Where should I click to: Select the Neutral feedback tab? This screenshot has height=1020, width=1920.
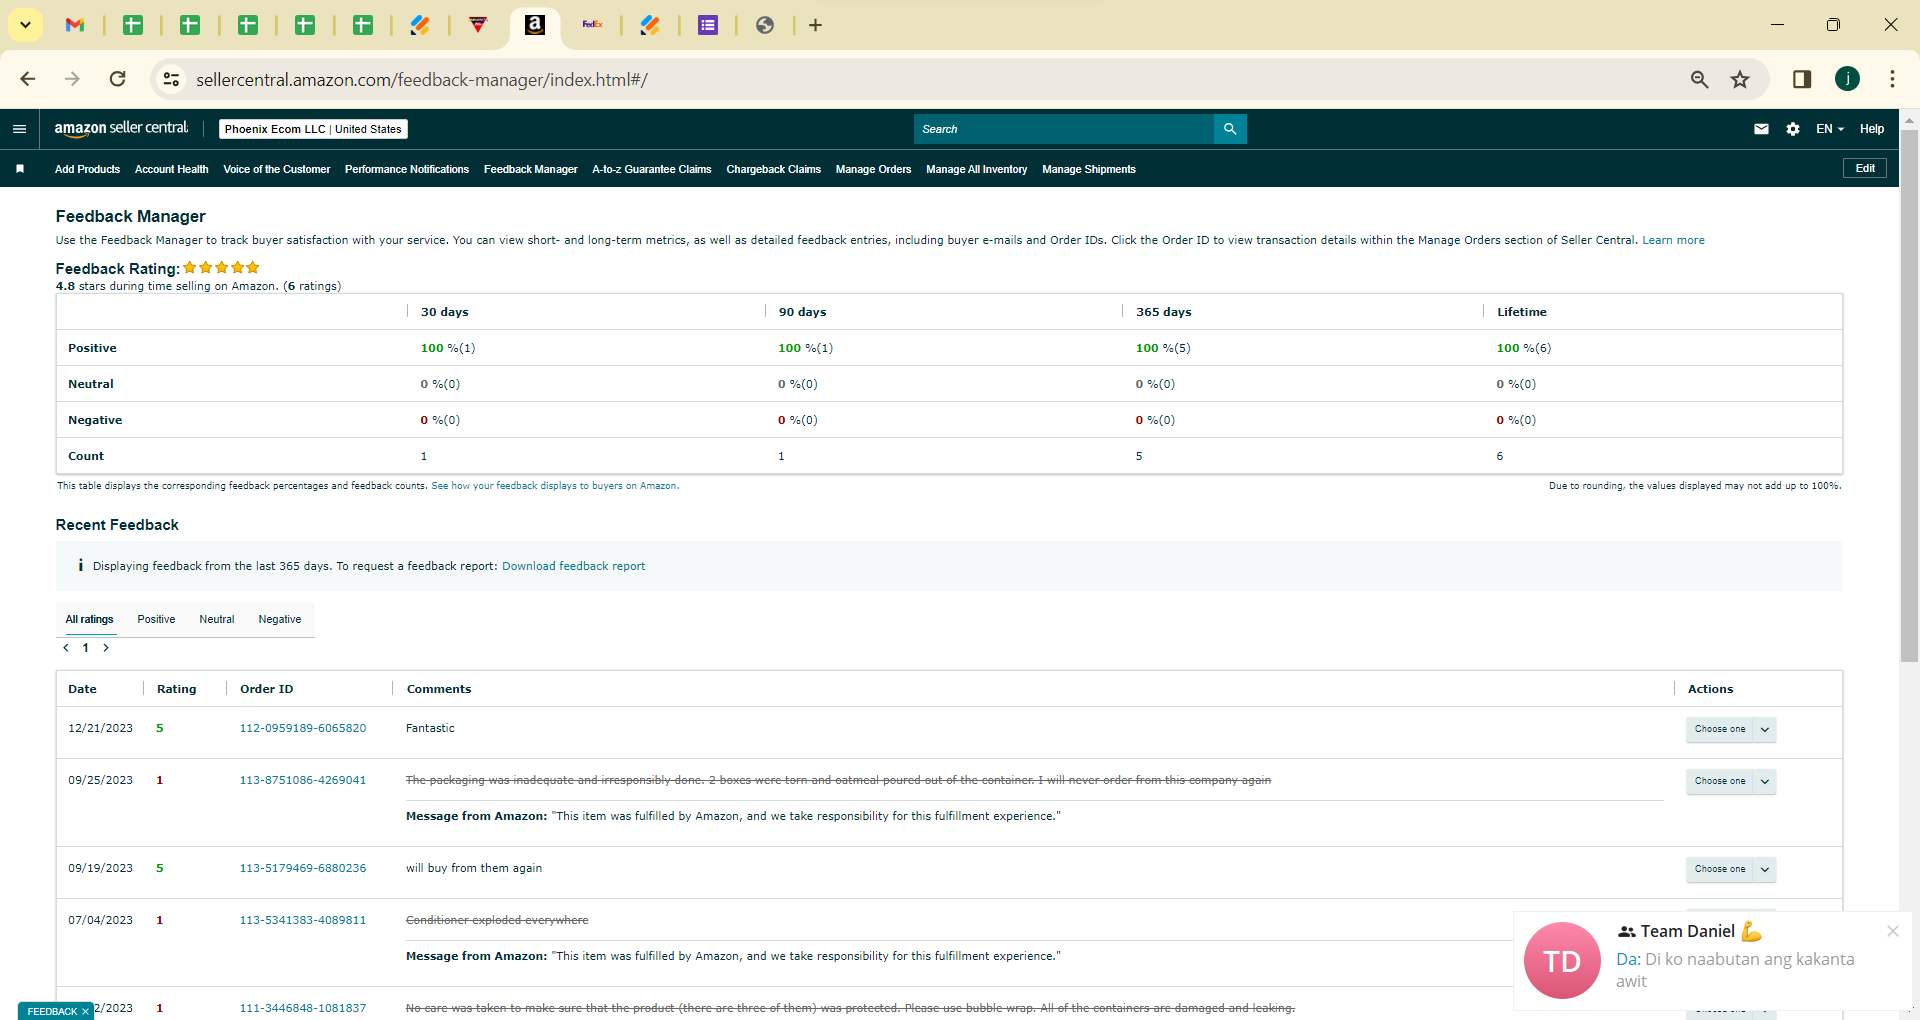point(217,620)
